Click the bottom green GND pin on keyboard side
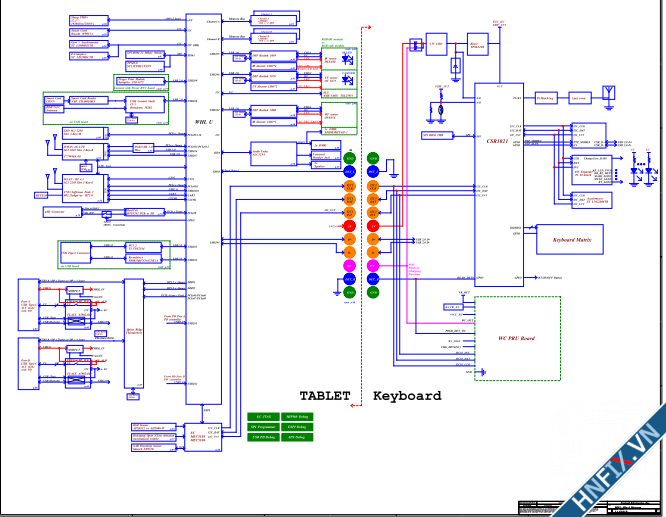 pyautogui.click(x=373, y=291)
